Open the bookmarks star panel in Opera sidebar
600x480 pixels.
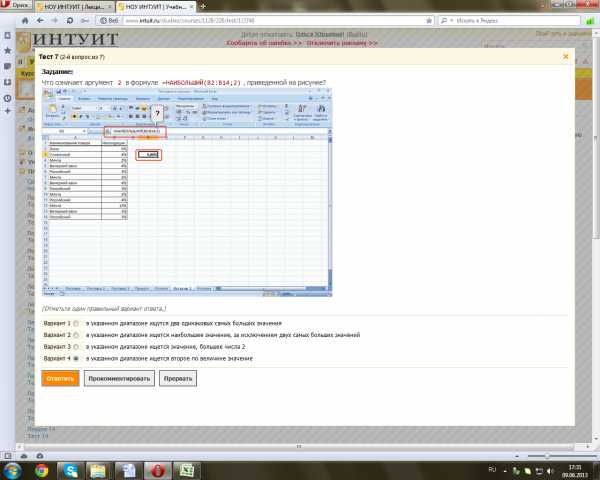tap(7, 51)
